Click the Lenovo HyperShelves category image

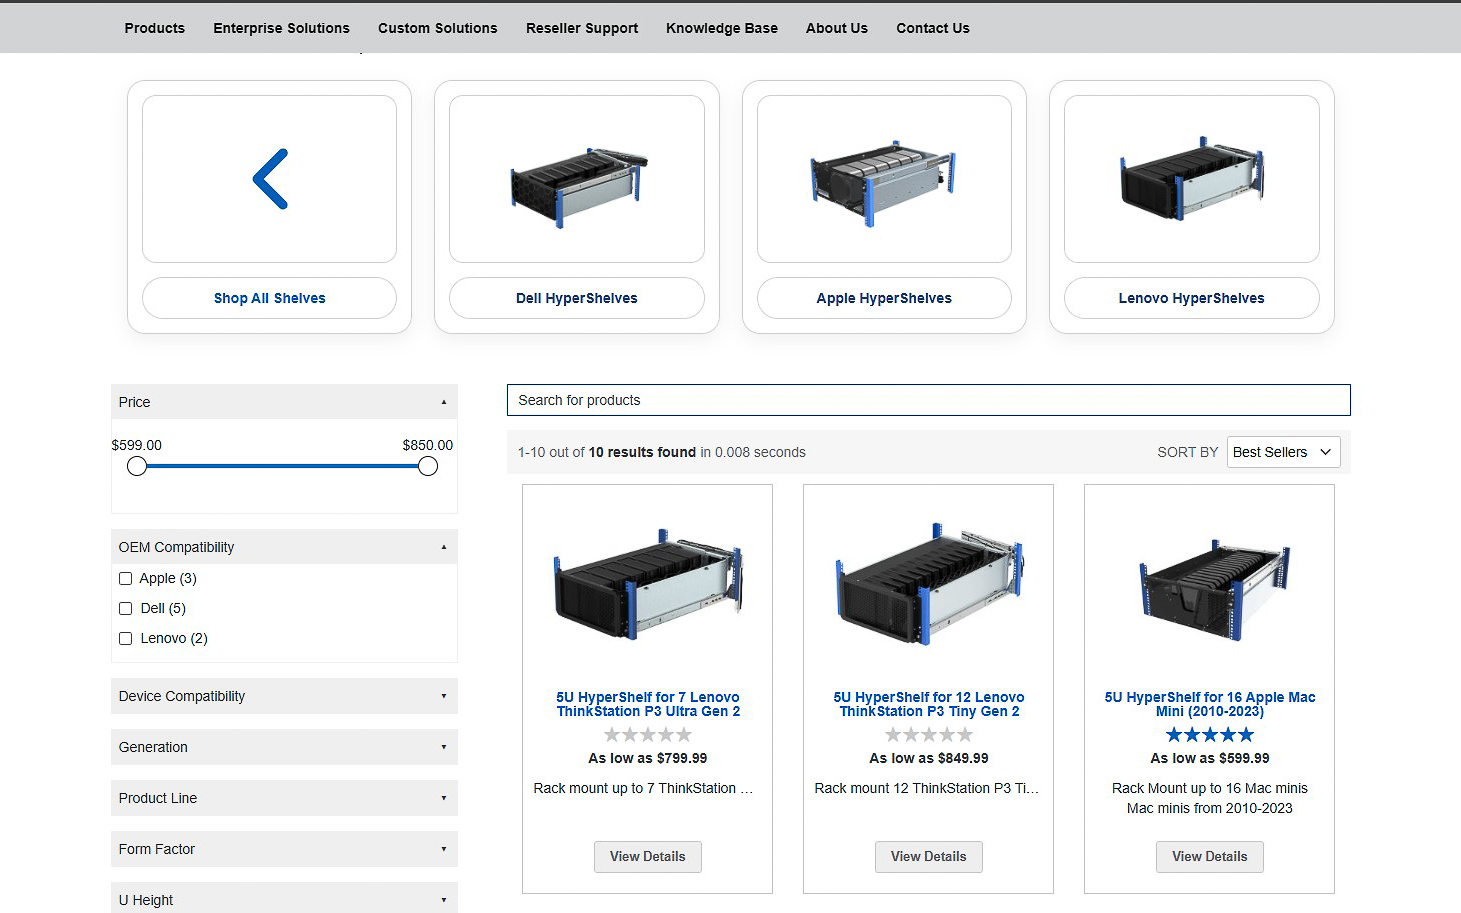(1191, 179)
